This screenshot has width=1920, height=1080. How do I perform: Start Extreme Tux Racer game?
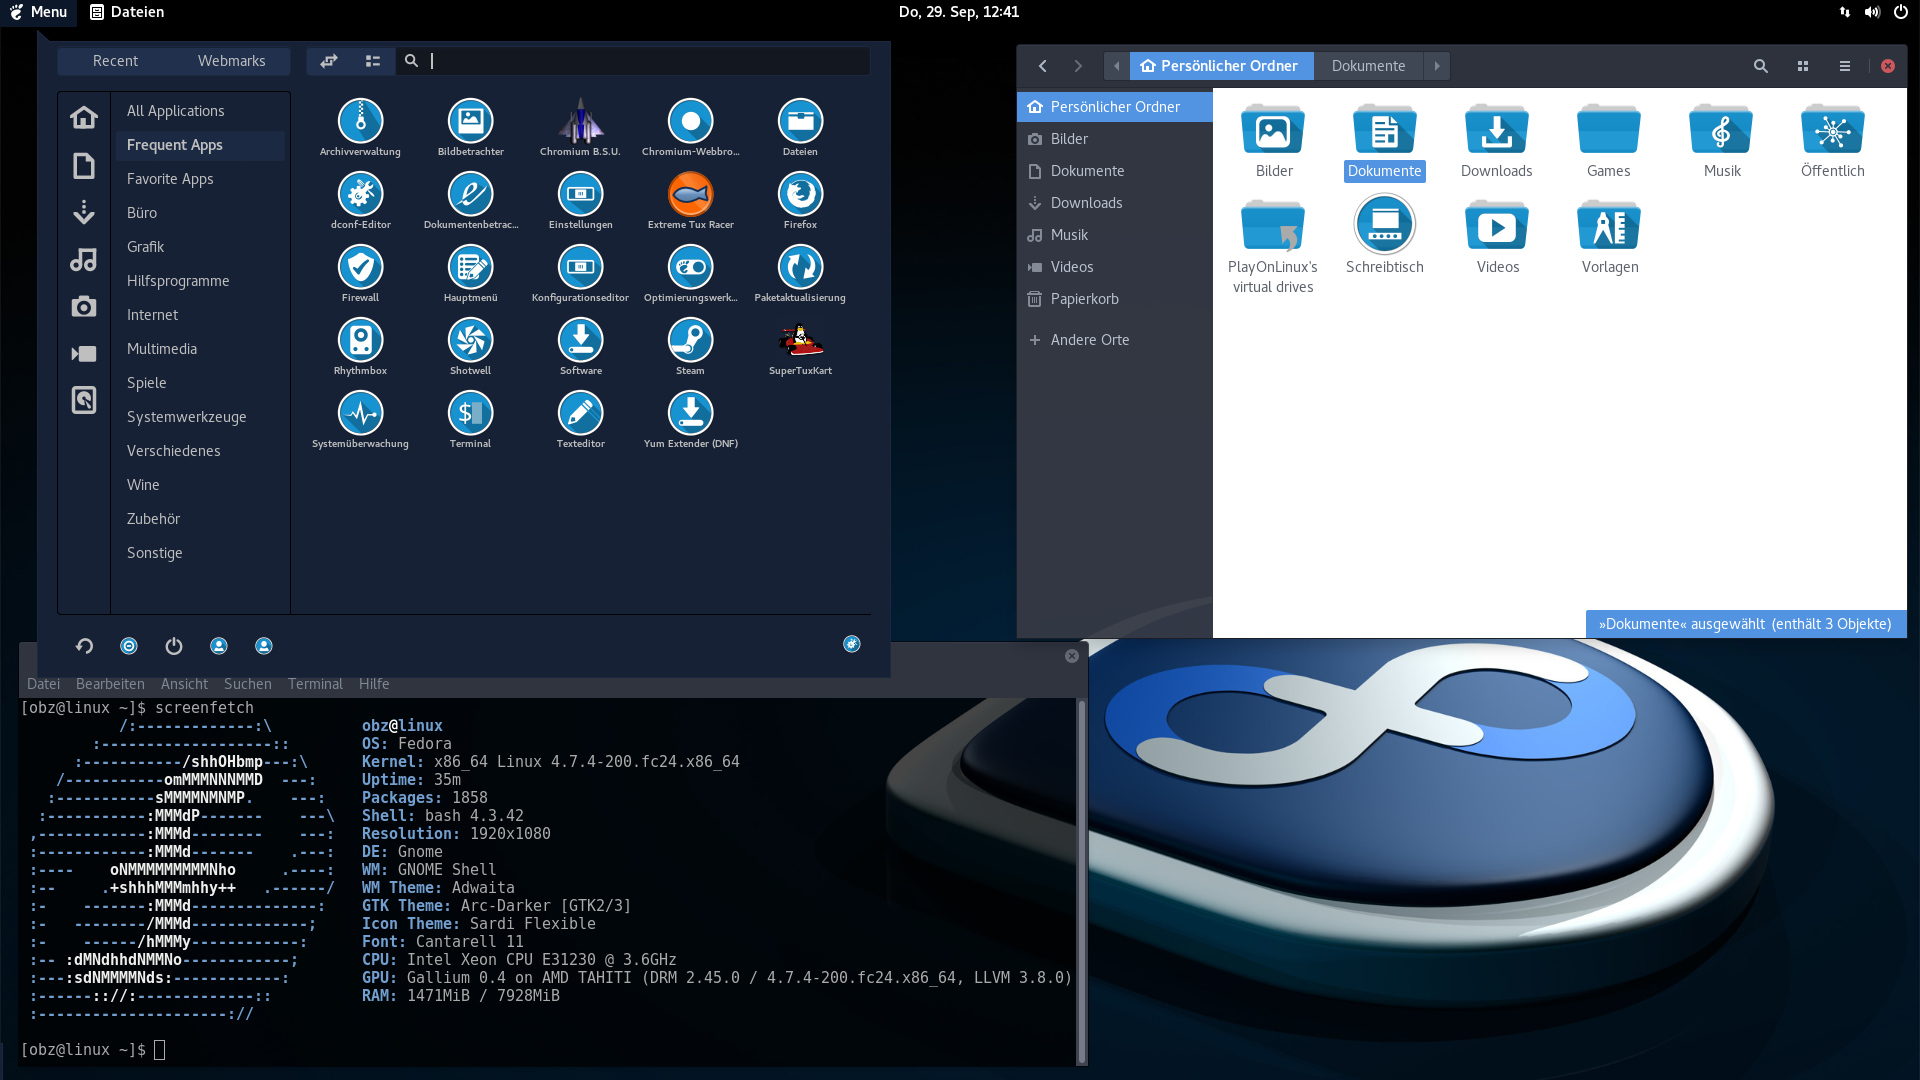pos(690,195)
